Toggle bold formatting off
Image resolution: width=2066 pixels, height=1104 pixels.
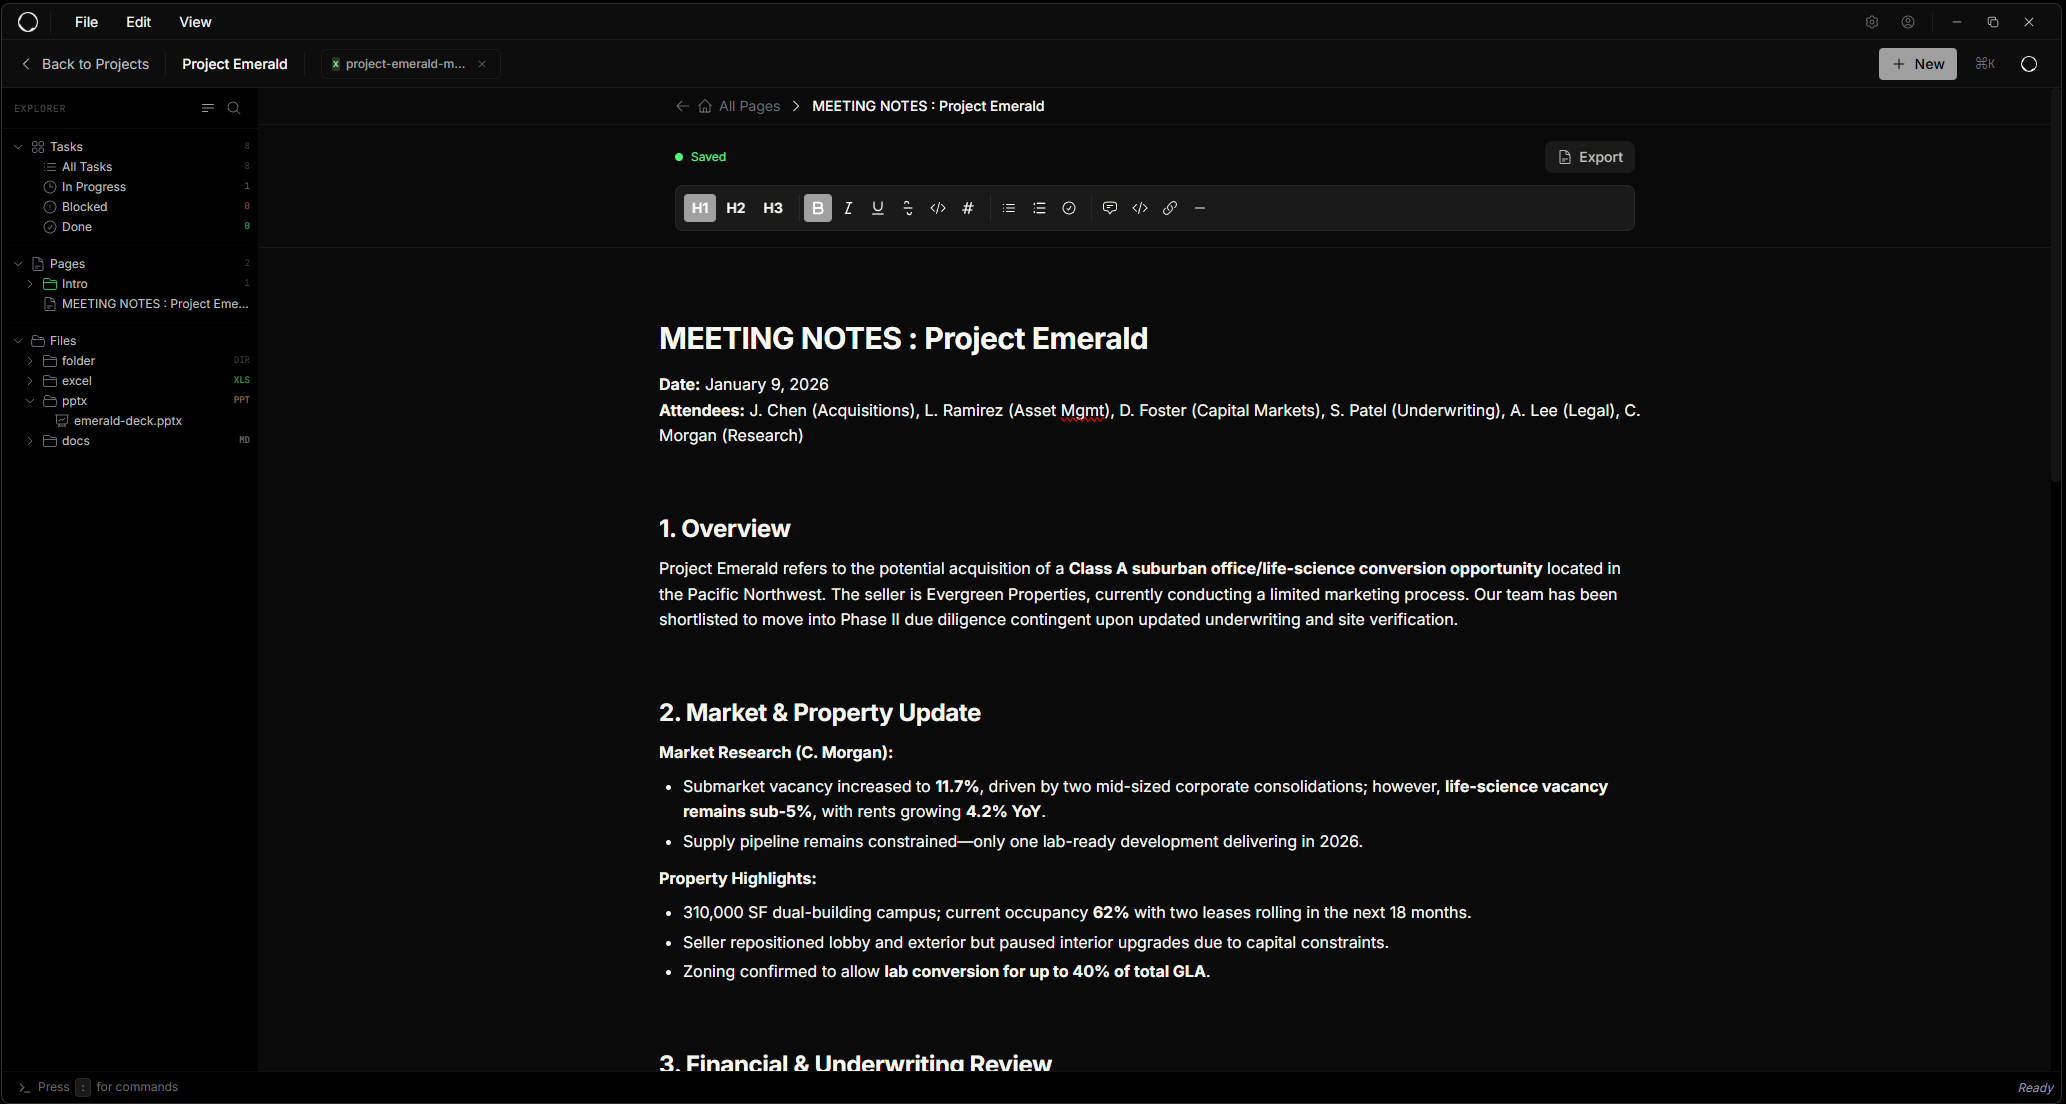click(818, 208)
